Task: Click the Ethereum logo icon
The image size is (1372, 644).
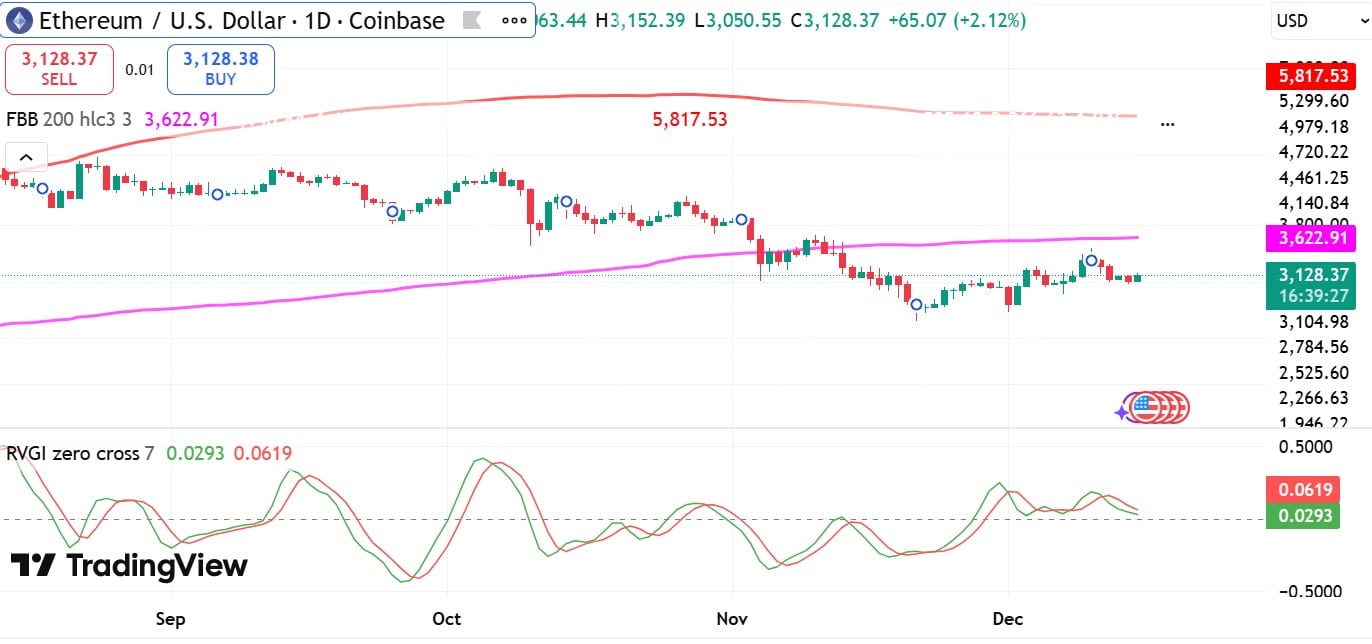Action: tap(19, 20)
